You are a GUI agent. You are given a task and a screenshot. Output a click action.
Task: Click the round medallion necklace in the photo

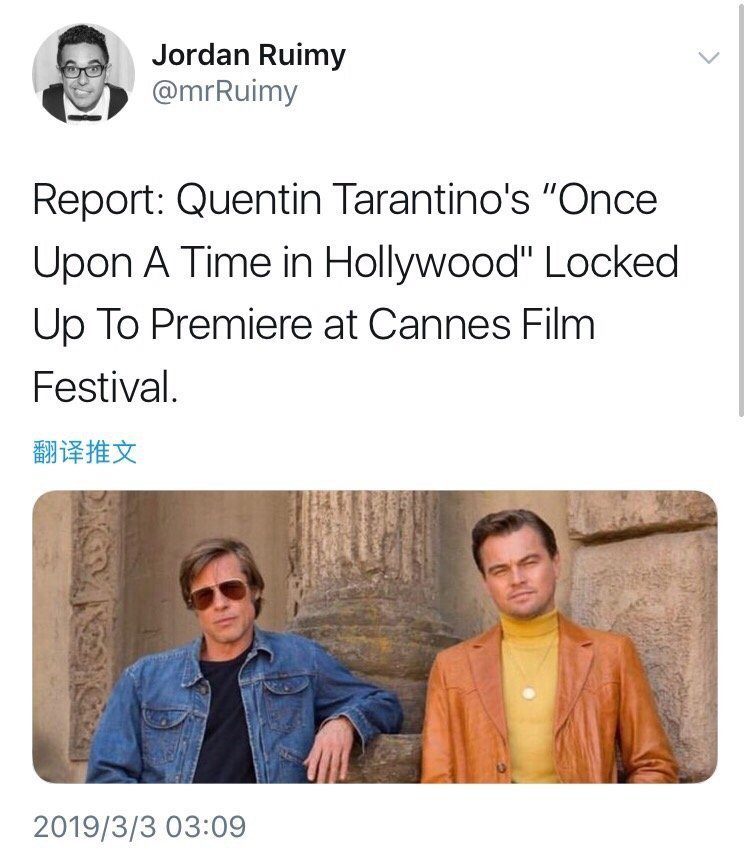click(x=529, y=690)
